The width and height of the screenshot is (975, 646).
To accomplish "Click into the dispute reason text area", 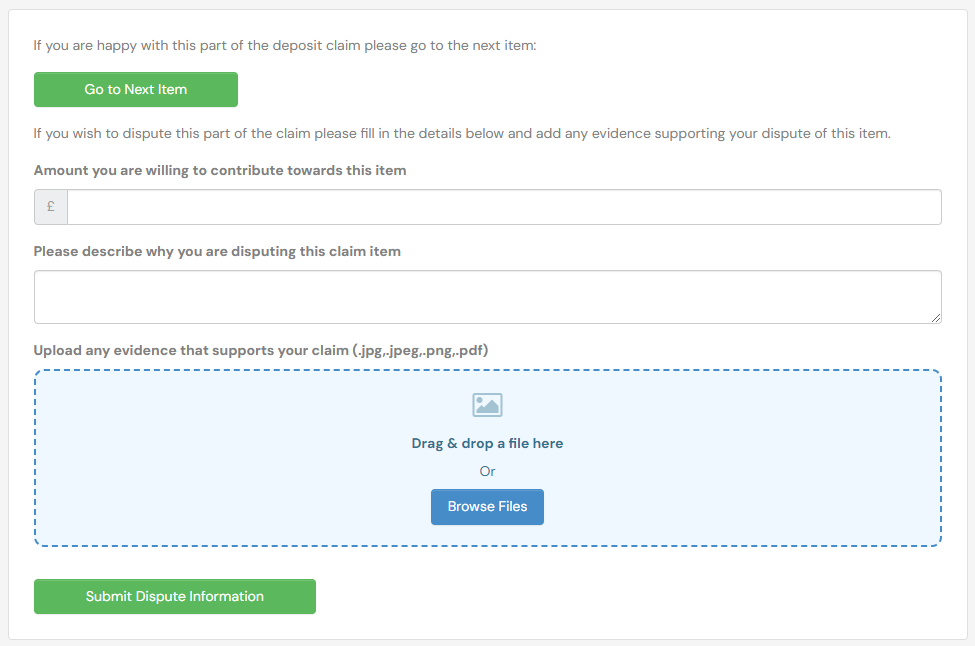I will [x=486, y=296].
